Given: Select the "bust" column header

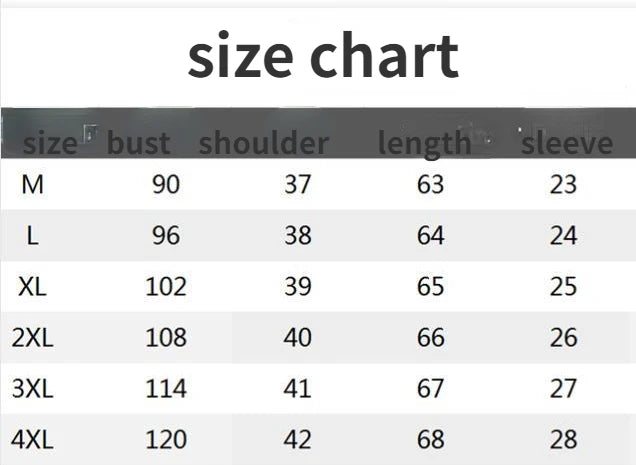Looking at the screenshot, I should point(139,143).
